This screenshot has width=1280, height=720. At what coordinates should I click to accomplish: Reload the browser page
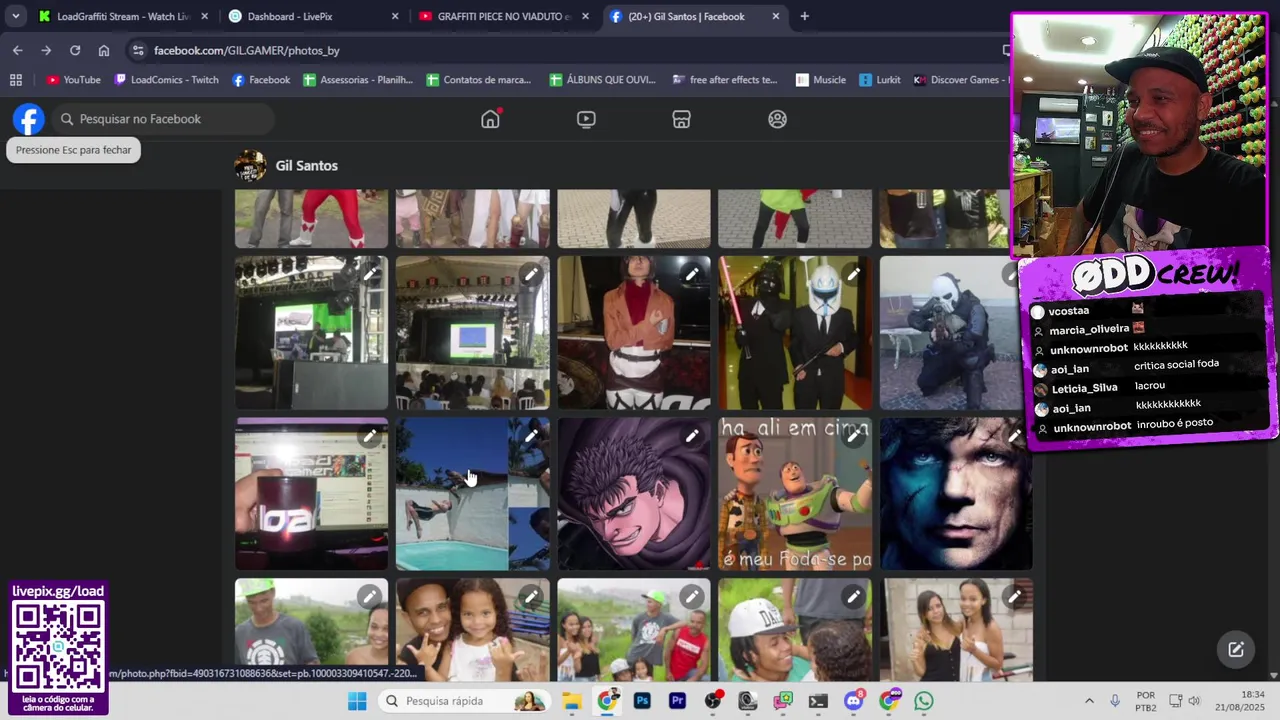[x=75, y=50]
